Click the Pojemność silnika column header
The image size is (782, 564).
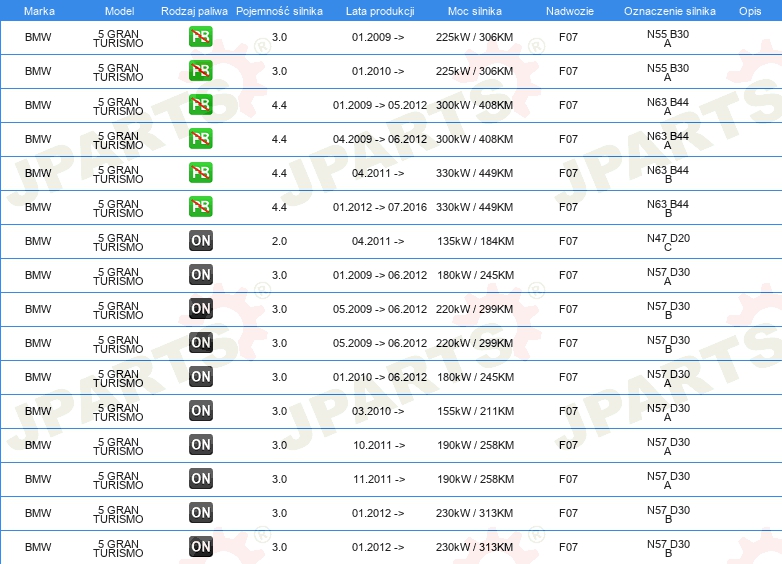coord(279,11)
